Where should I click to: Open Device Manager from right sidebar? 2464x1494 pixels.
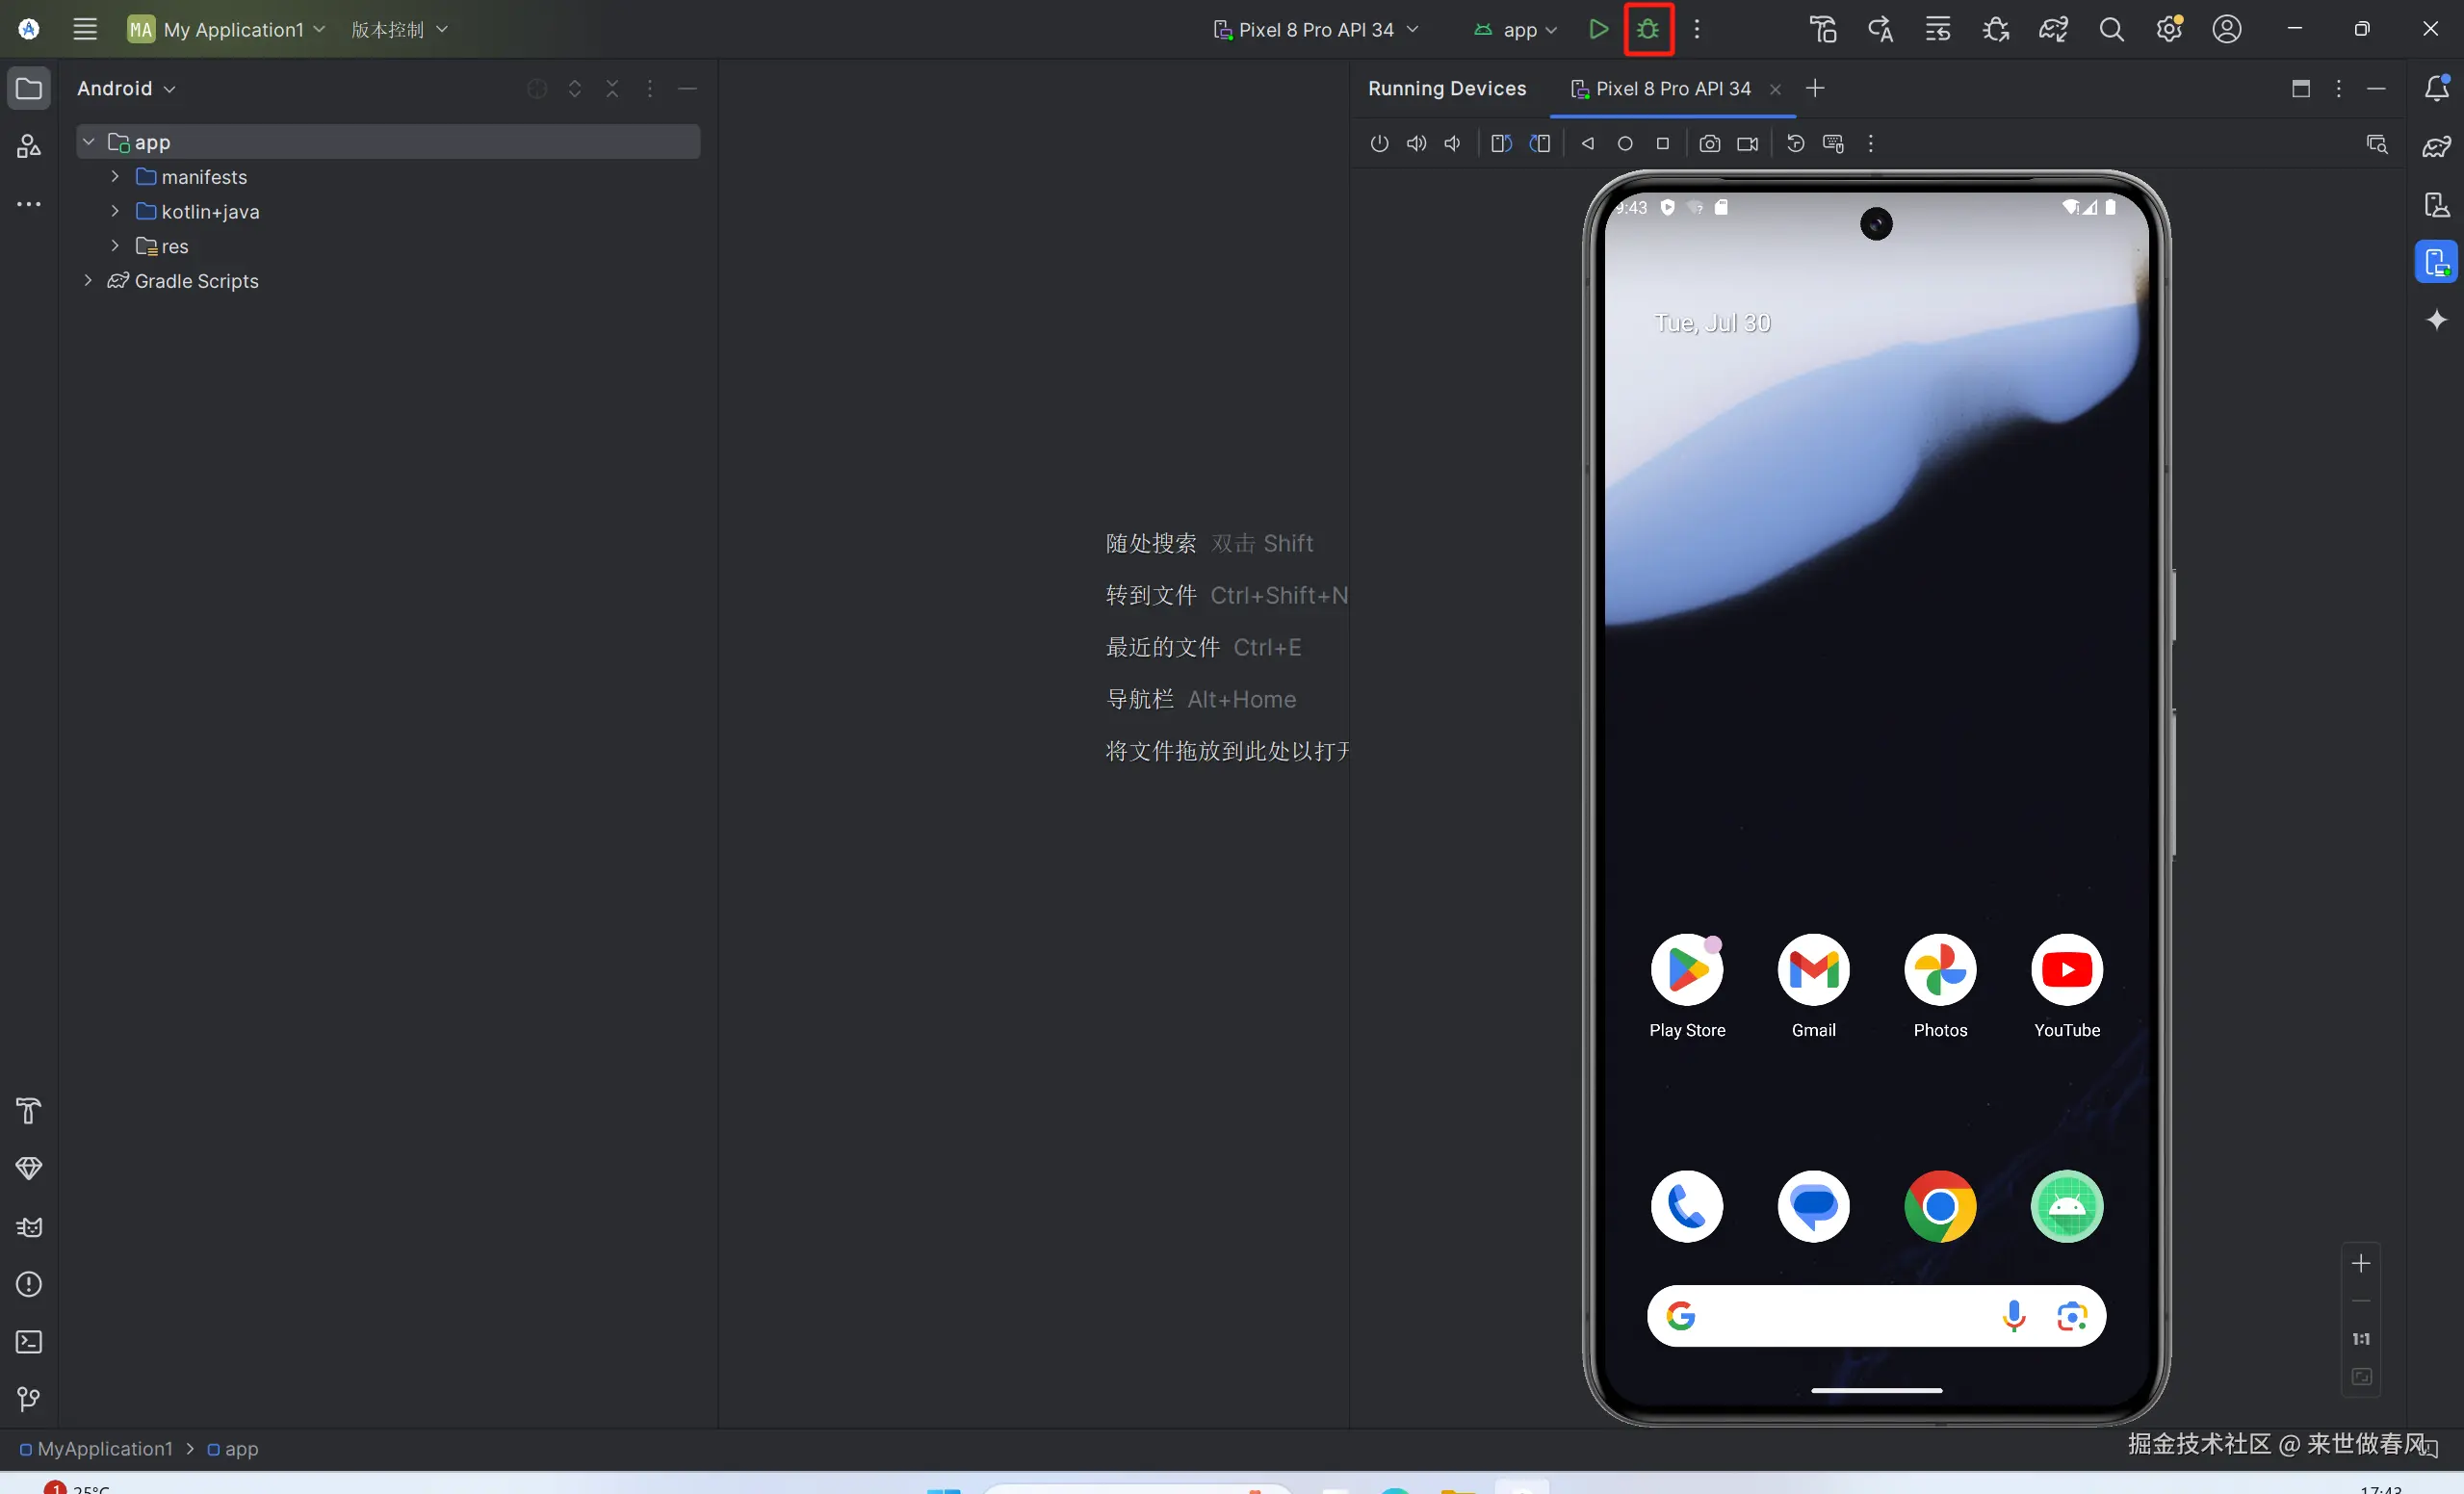point(2436,205)
